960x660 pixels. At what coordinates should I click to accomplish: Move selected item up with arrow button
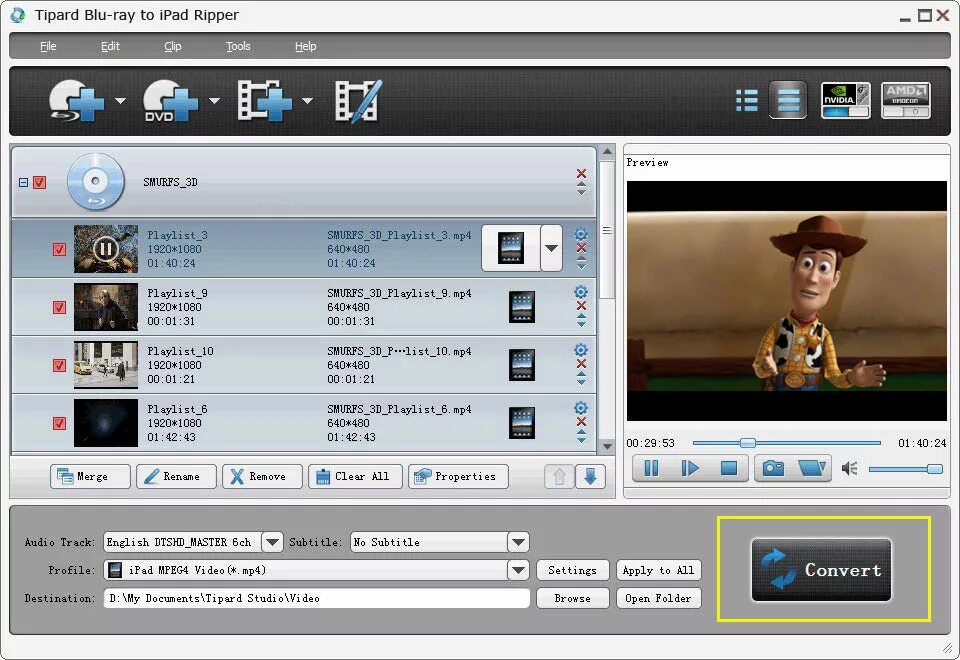[559, 476]
